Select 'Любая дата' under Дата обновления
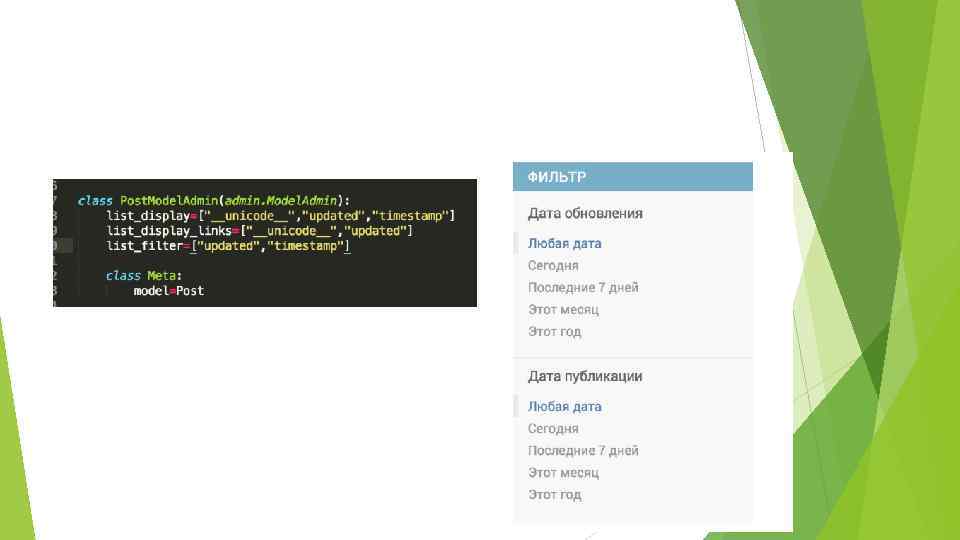960x540 pixels. [564, 244]
